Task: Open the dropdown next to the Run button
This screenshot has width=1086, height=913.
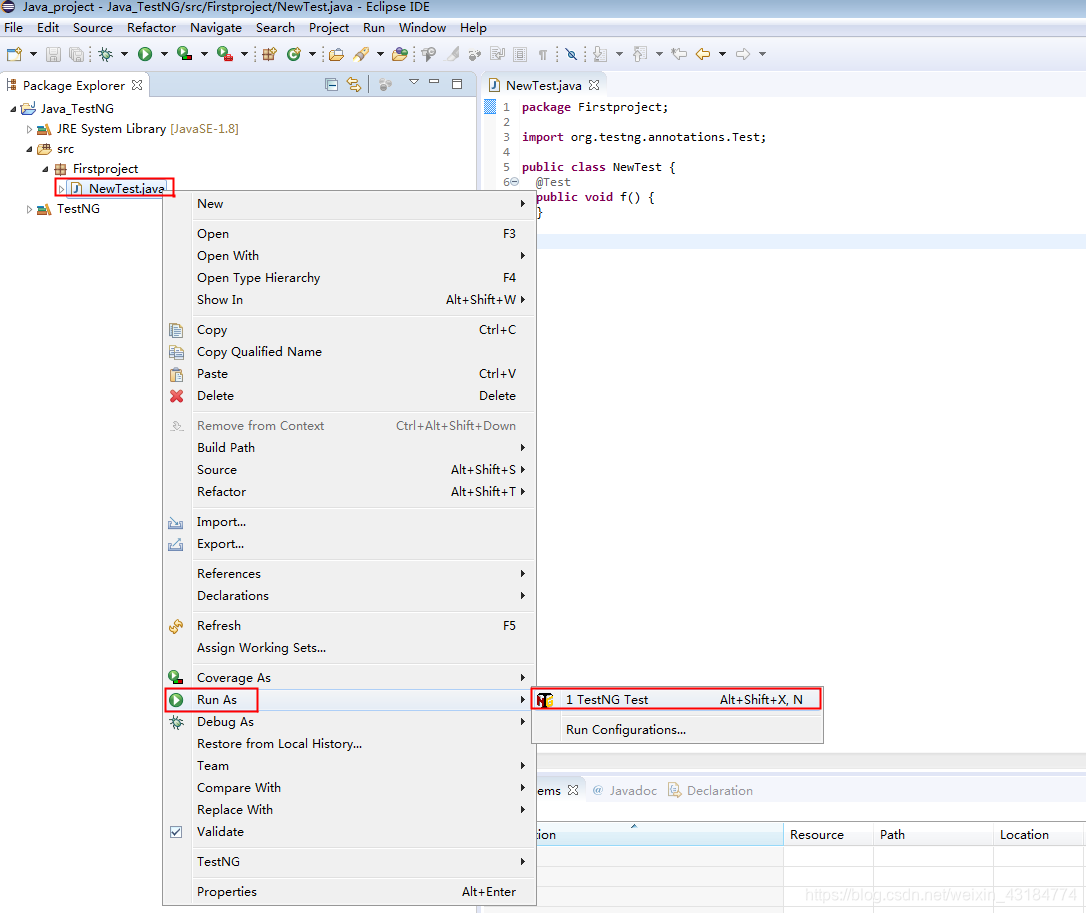Action: coord(164,54)
